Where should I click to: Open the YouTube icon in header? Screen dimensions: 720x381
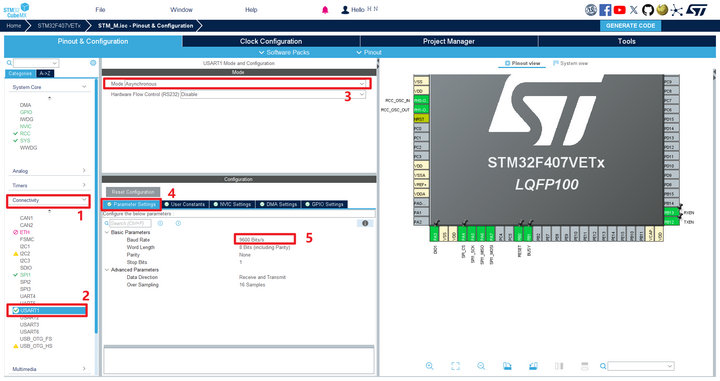point(619,10)
